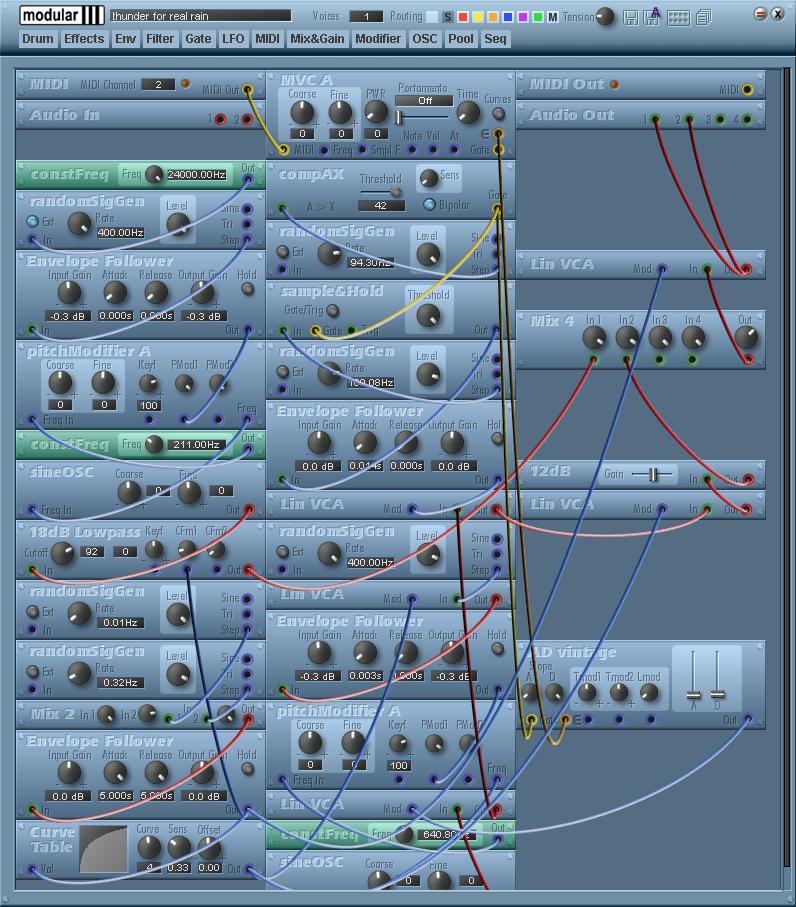
Task: Click the Gain slider on the 12dB module
Action: coord(653,475)
